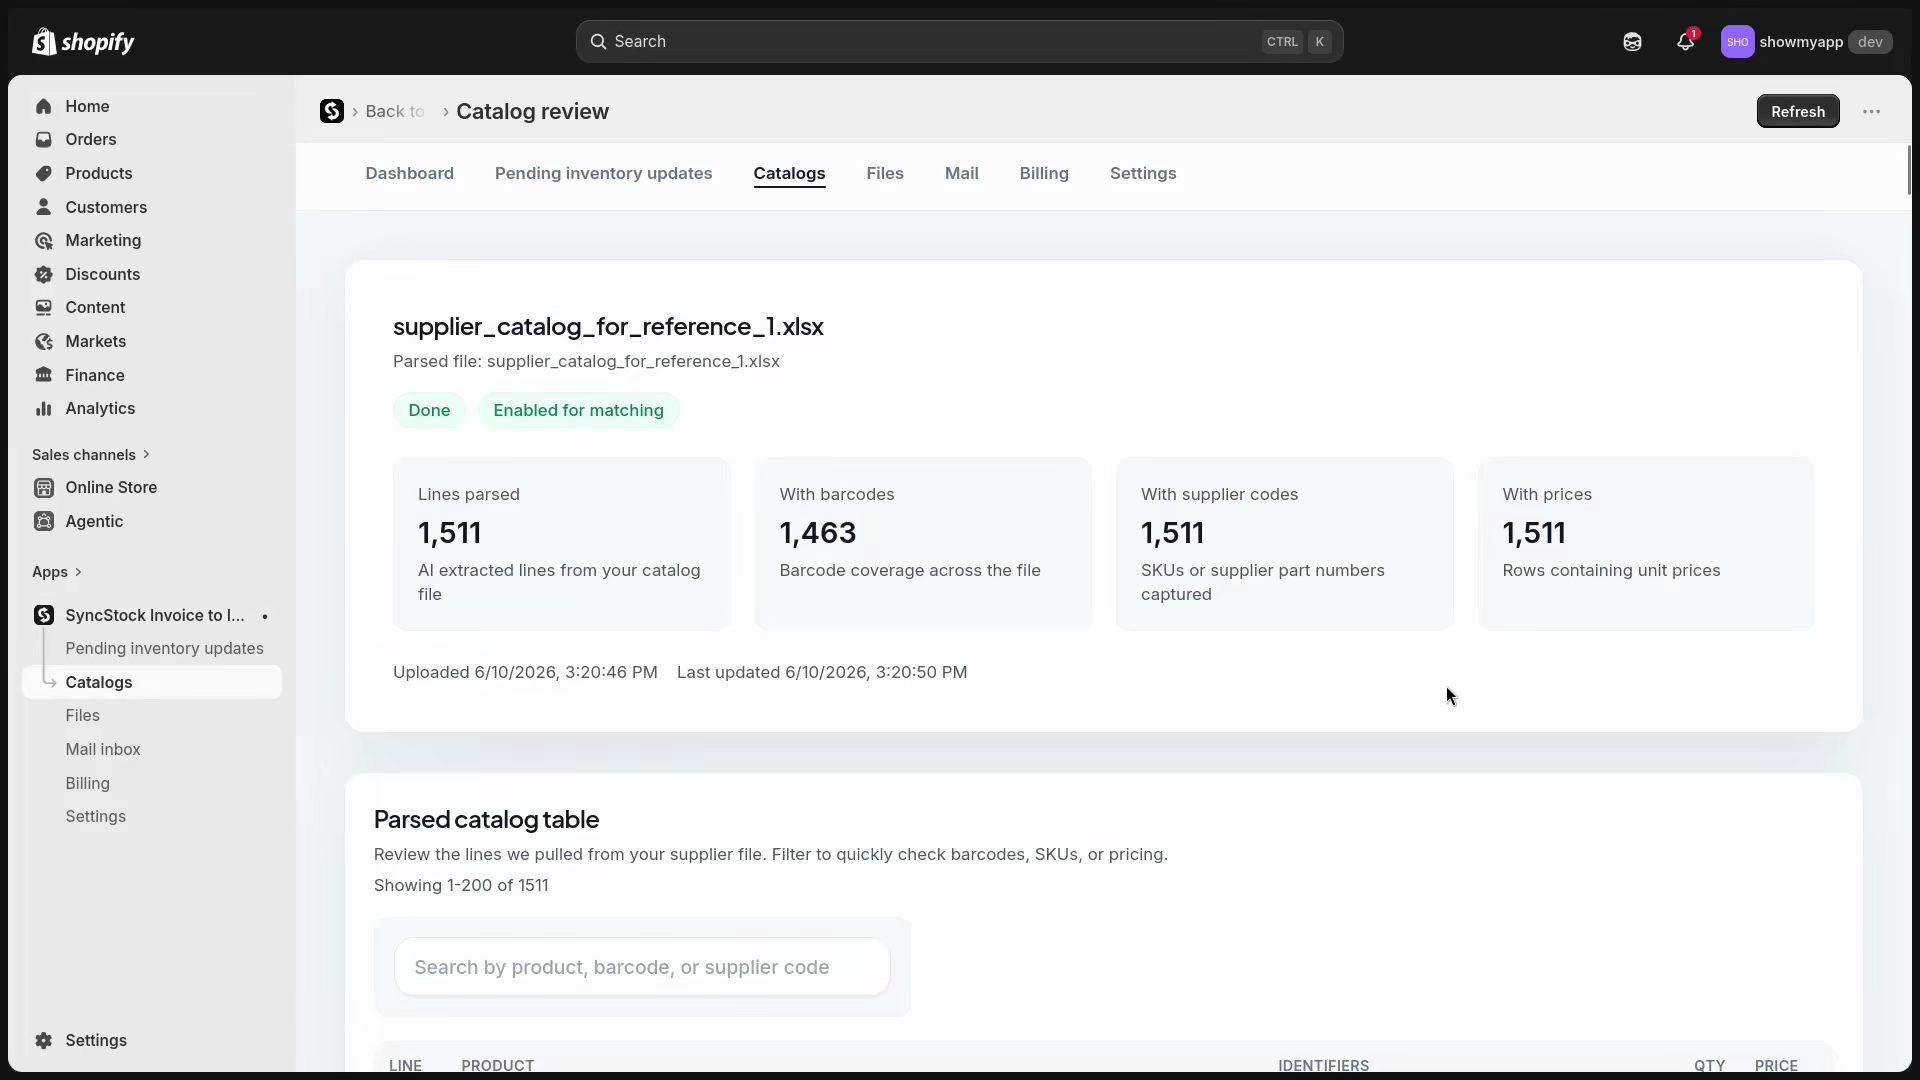Image resolution: width=1920 pixels, height=1080 pixels.
Task: Click the SyncStock app icon in sidebar
Action: (x=43, y=615)
